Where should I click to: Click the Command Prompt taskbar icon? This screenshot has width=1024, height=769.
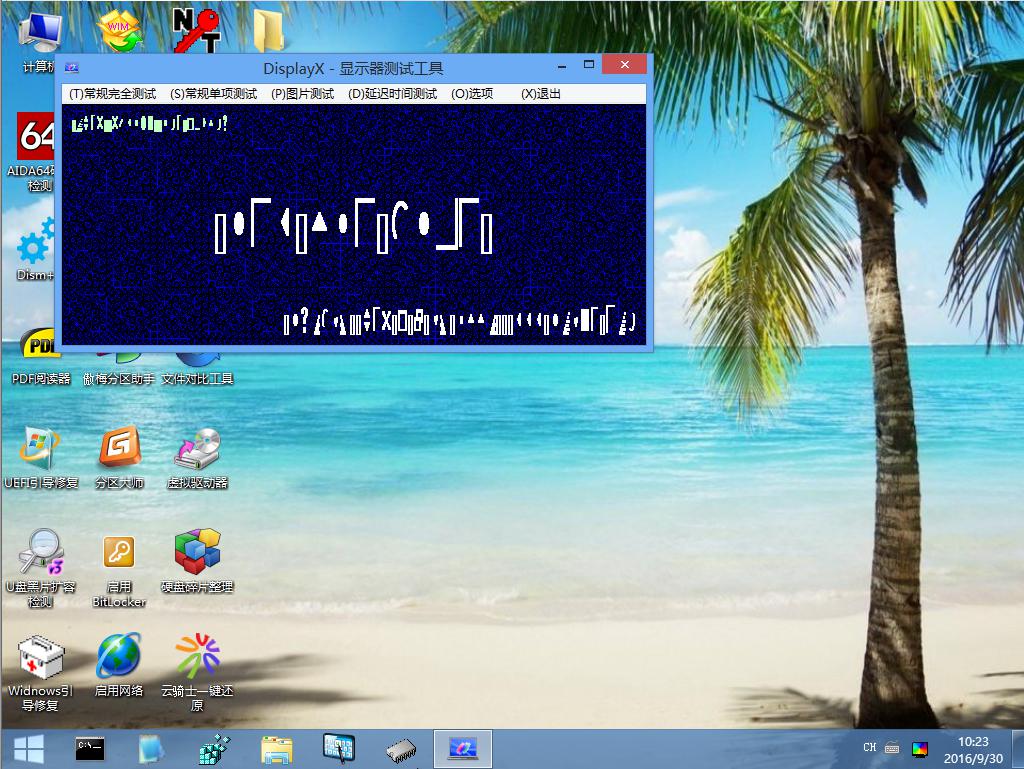(90, 748)
